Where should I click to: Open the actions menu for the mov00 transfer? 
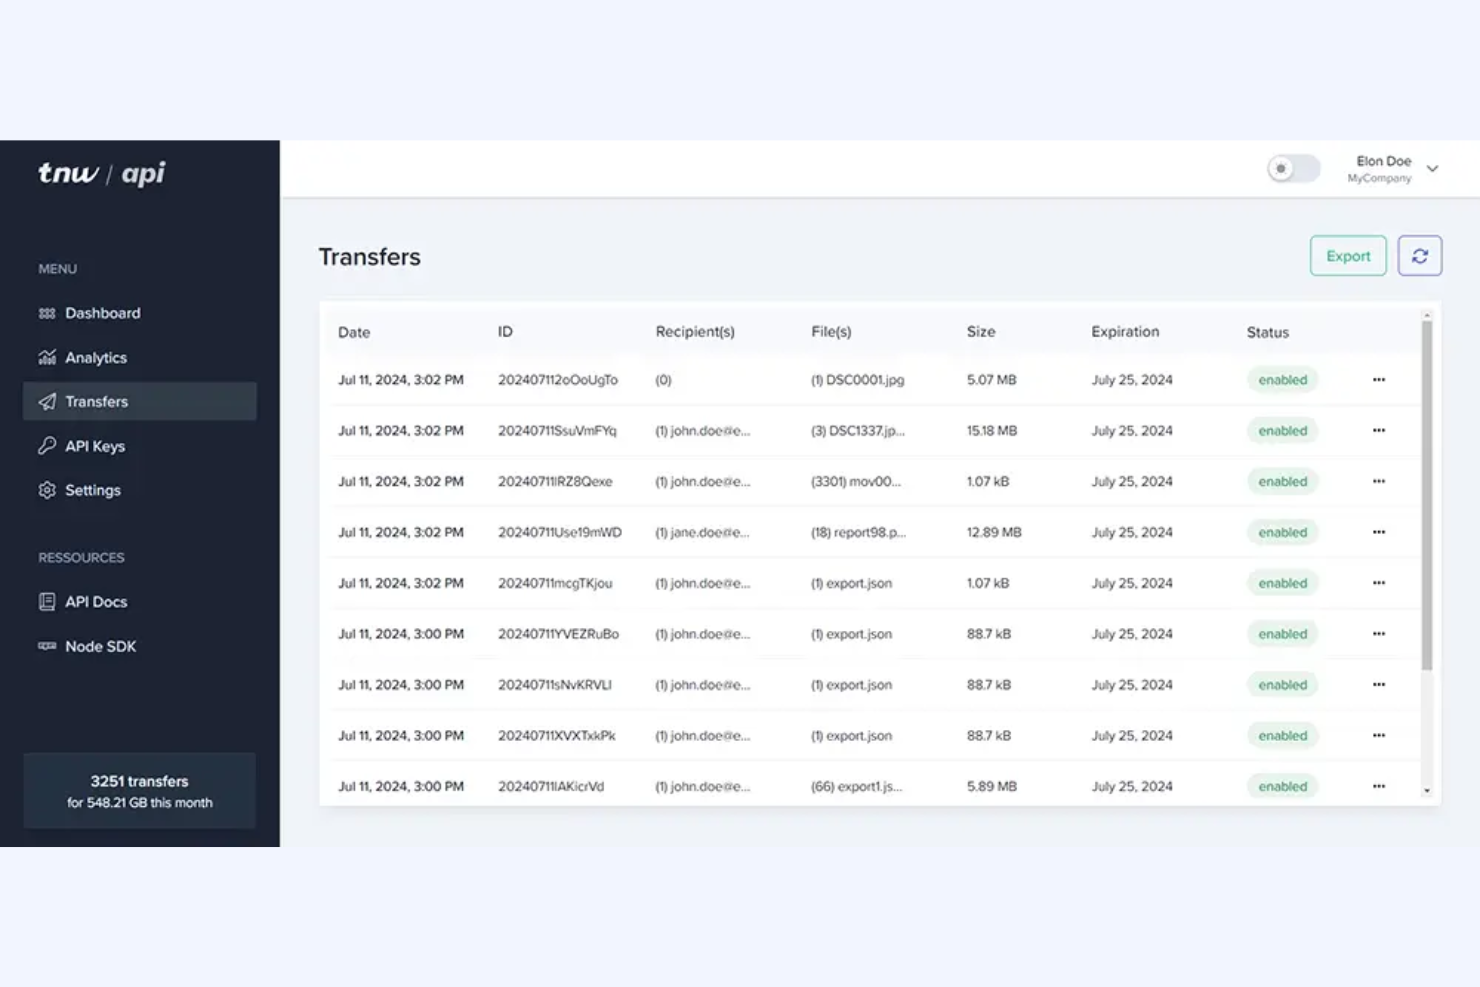(x=1379, y=481)
